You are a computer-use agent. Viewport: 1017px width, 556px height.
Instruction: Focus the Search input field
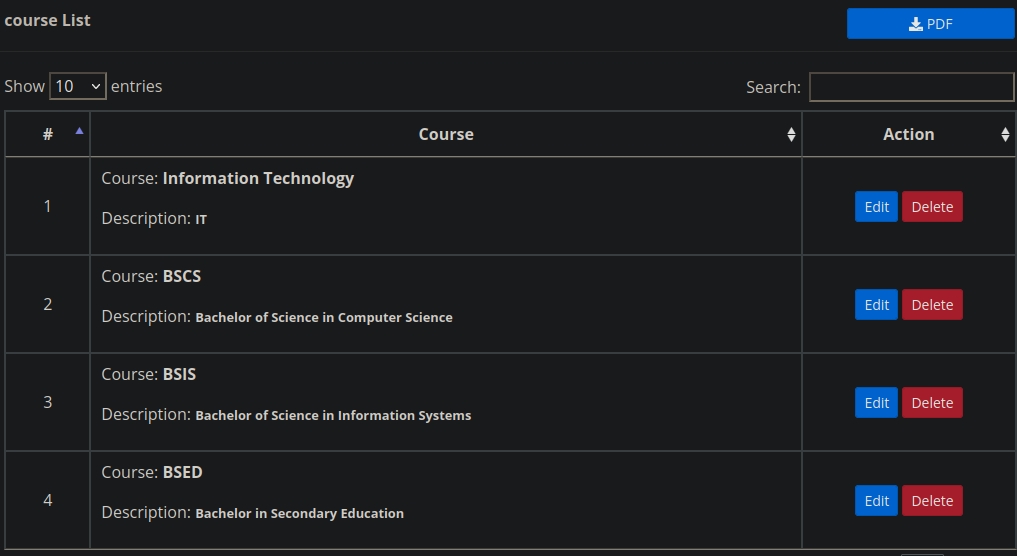pyautogui.click(x=911, y=87)
